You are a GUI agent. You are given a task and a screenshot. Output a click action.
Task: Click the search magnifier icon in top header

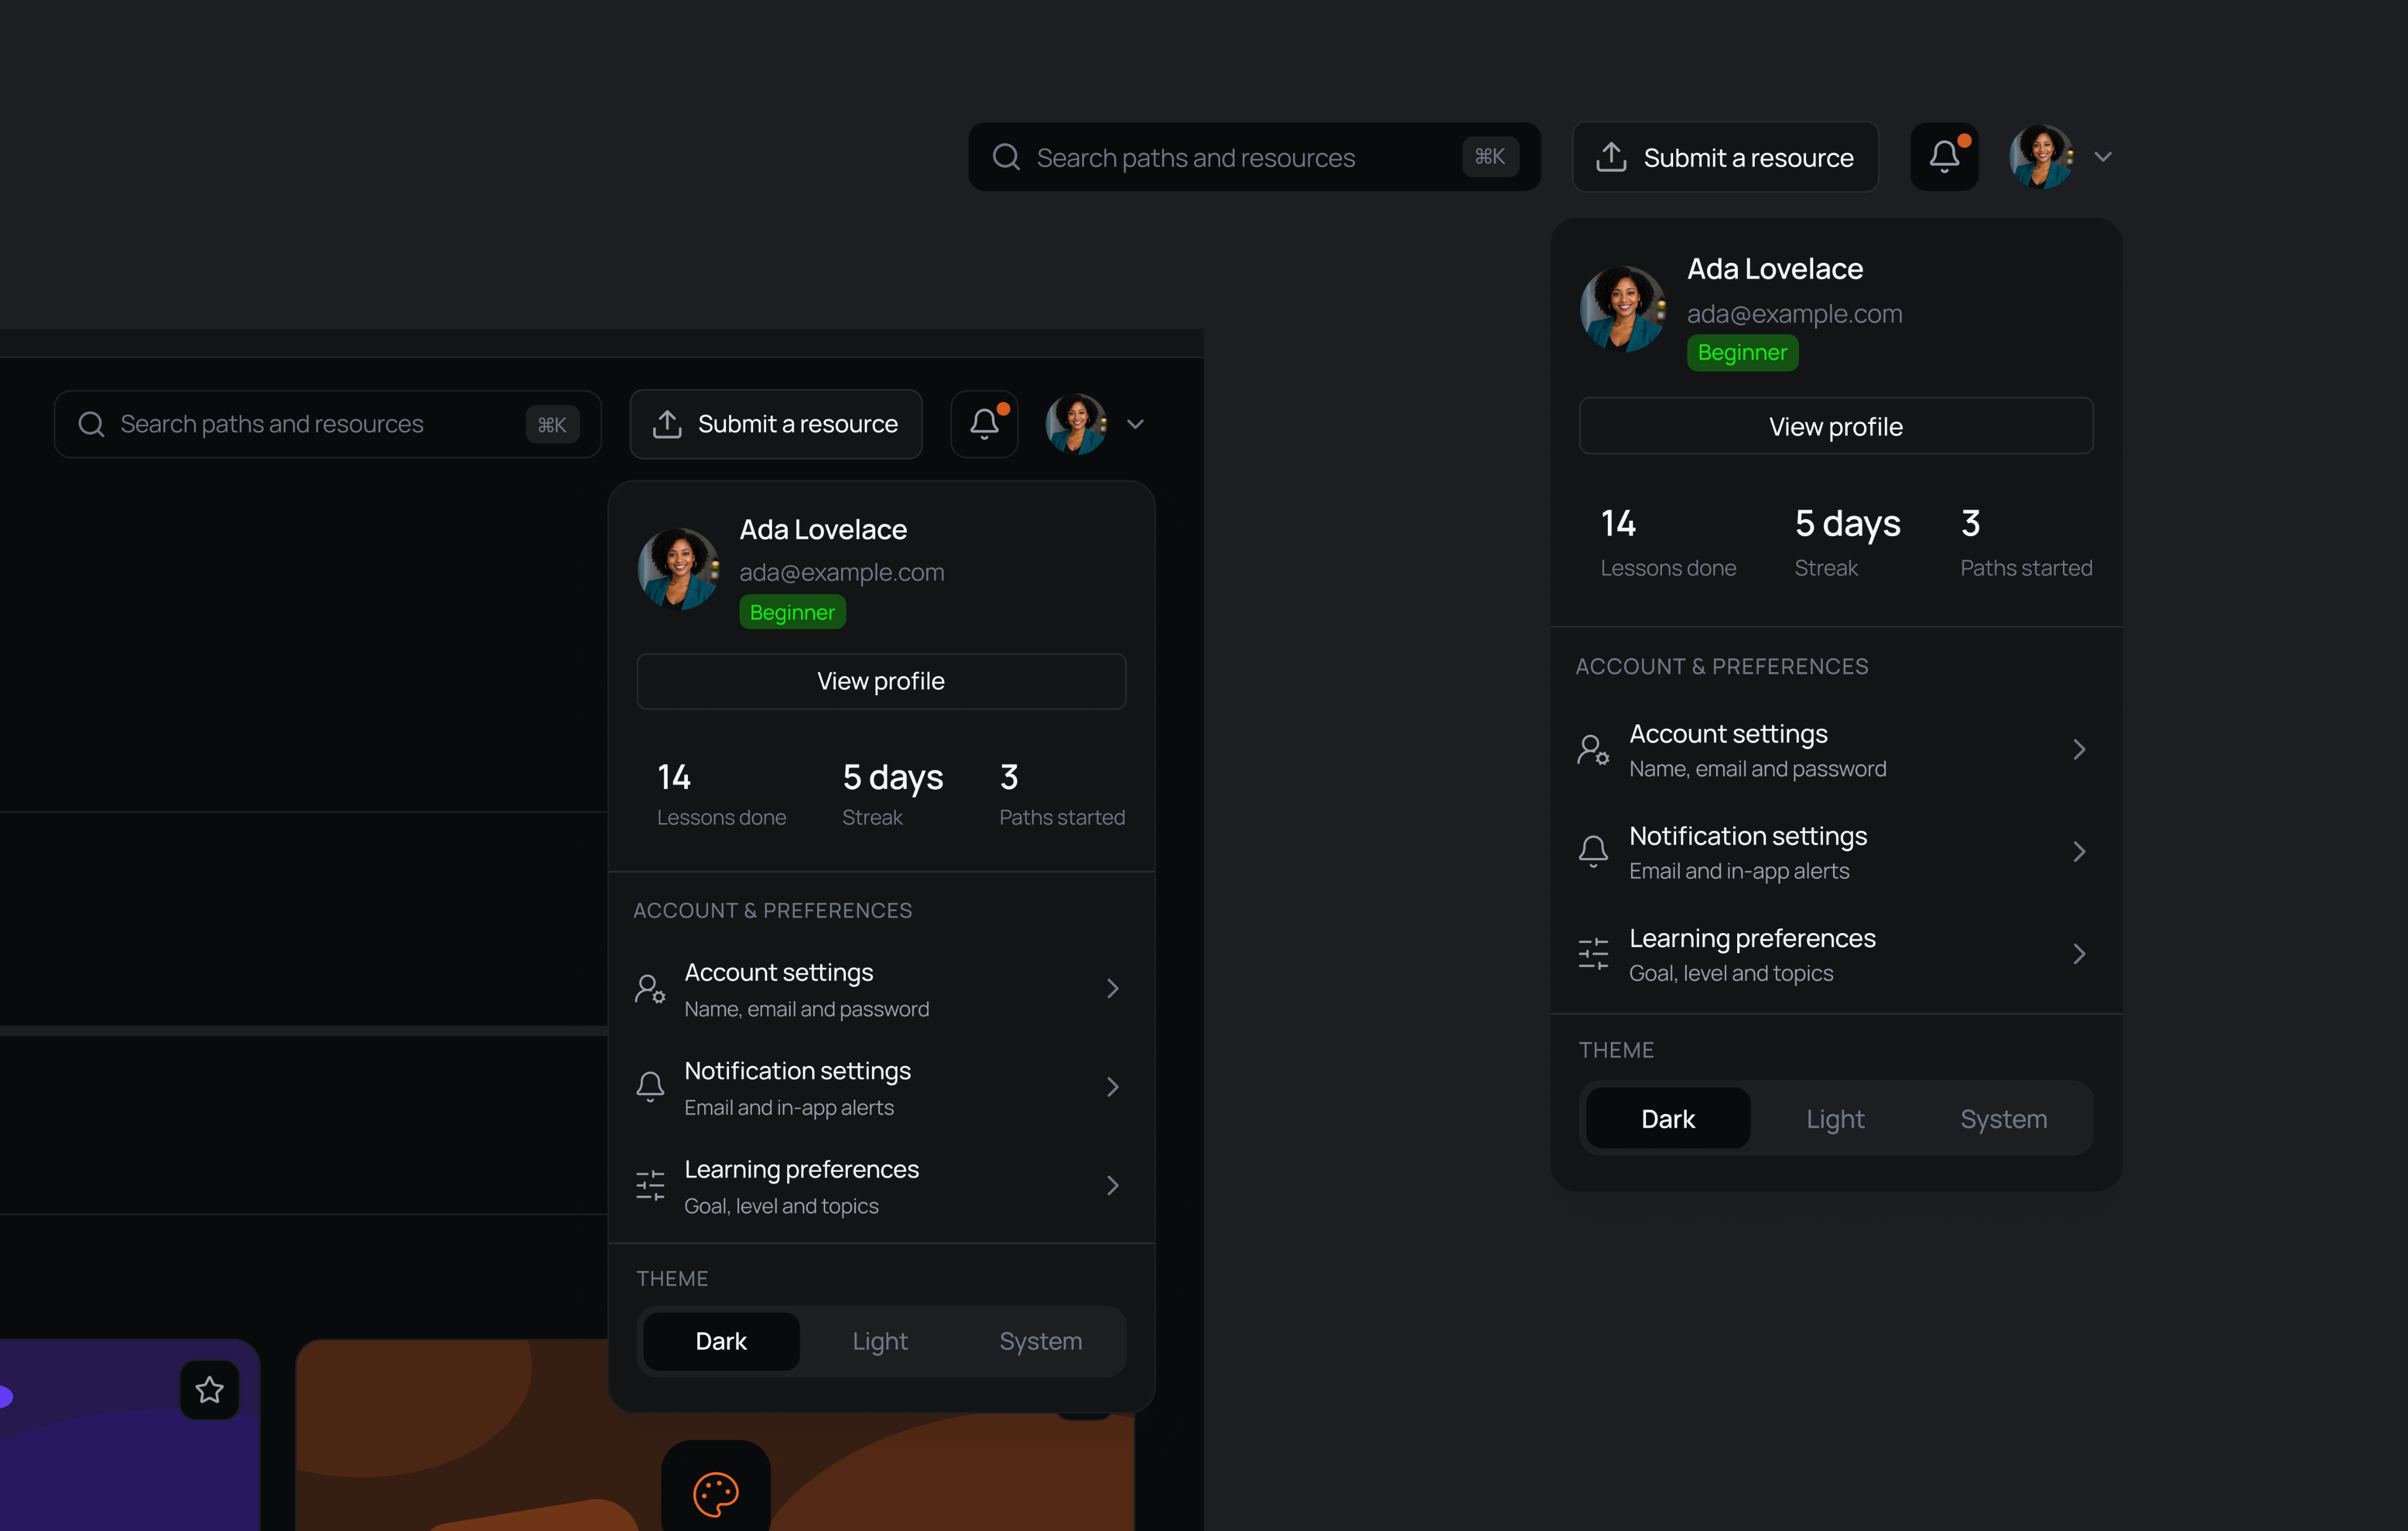(1006, 157)
